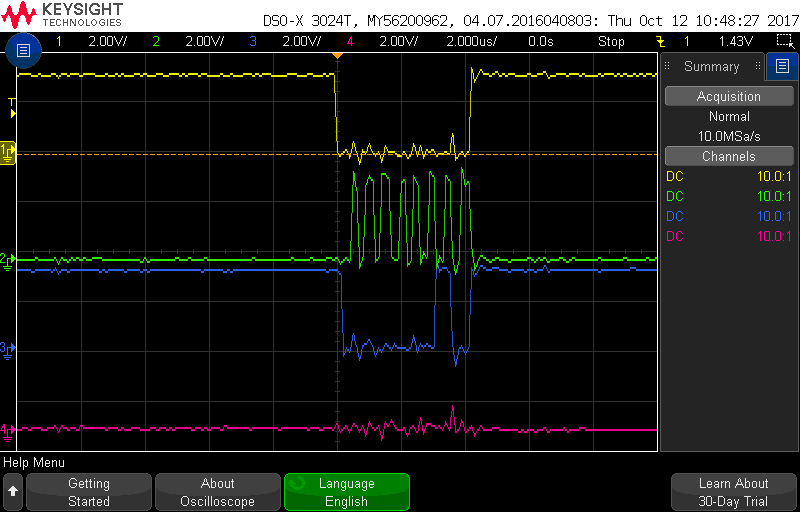Select channel 1 2.00V/ scale
This screenshot has width=800, height=512.
coord(106,42)
